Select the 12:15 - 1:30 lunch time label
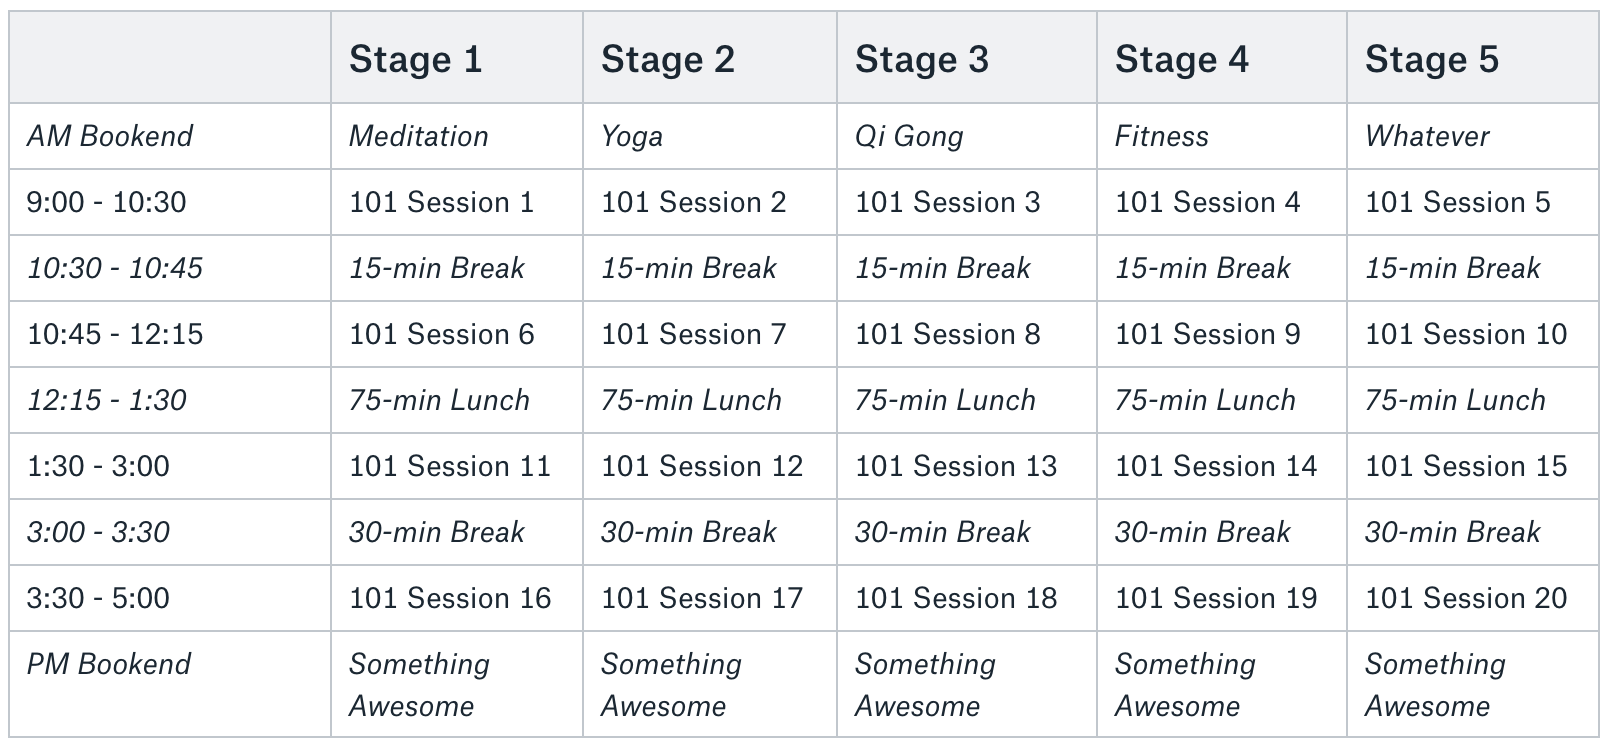This screenshot has width=1610, height=748. [106, 400]
